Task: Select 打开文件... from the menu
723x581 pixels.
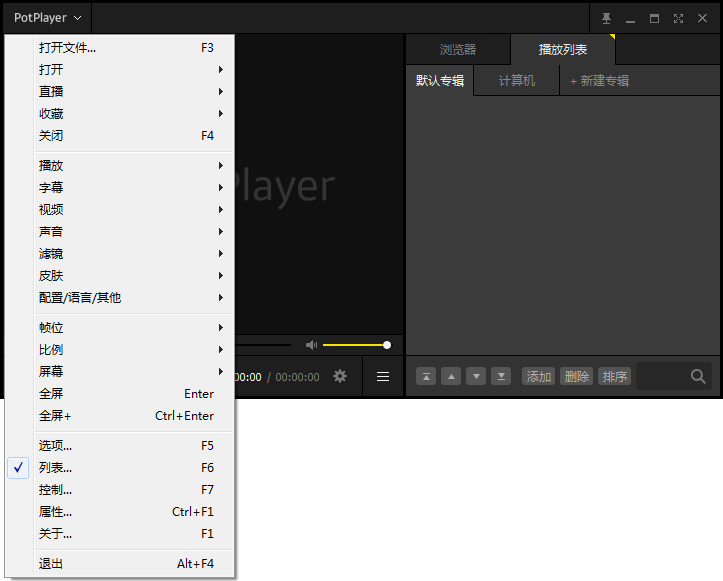Action: coord(68,48)
